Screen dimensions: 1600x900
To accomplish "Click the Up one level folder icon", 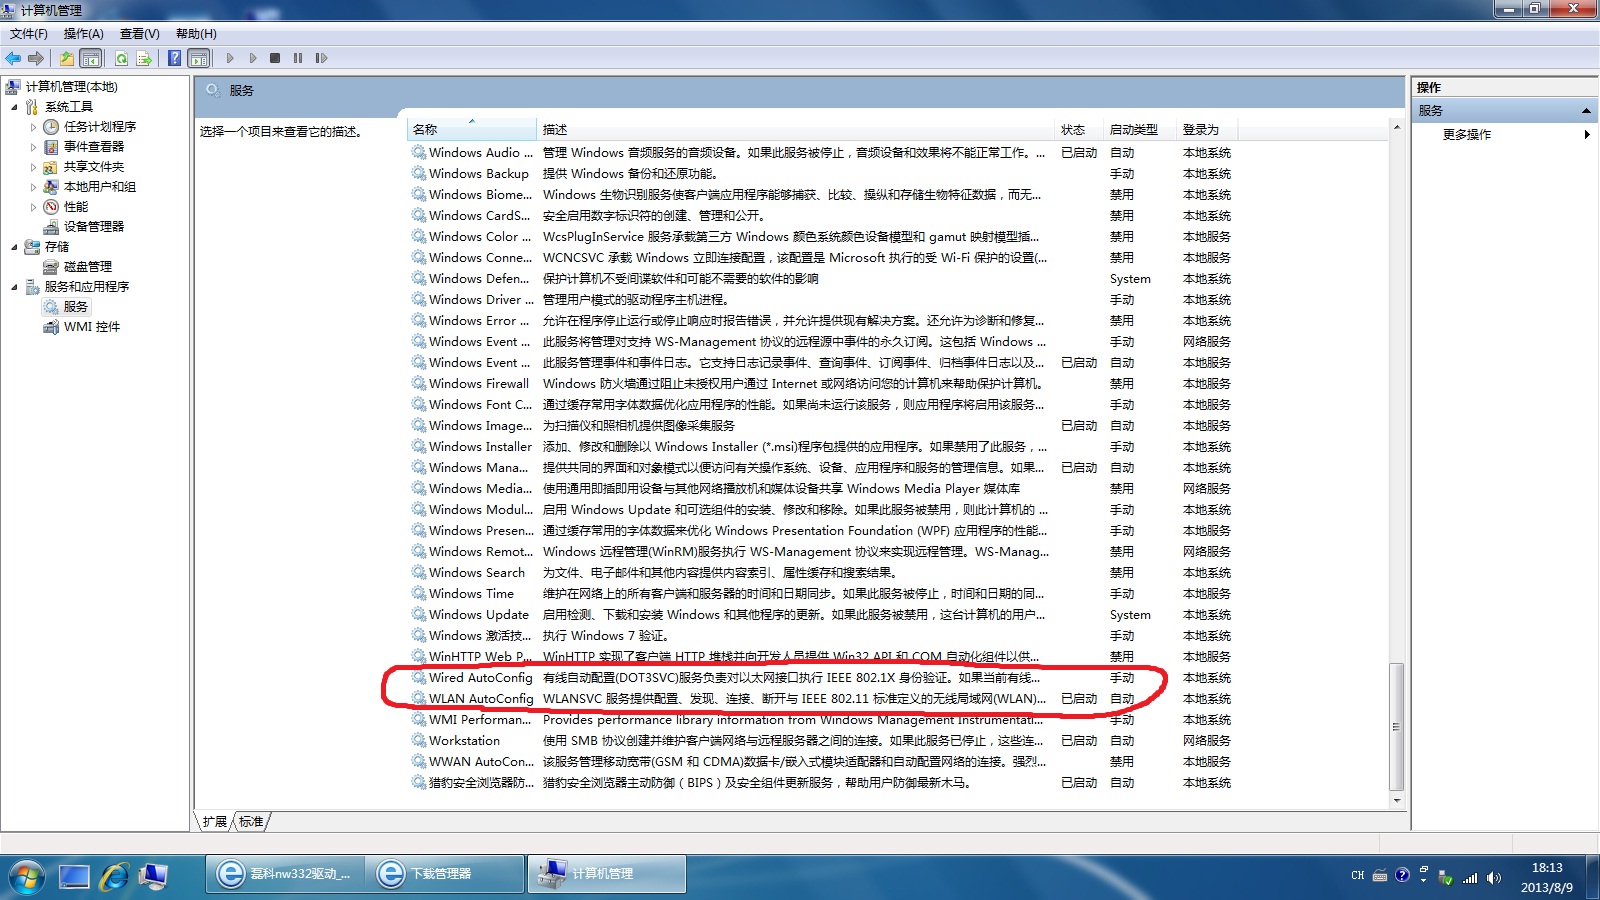I will (66, 58).
